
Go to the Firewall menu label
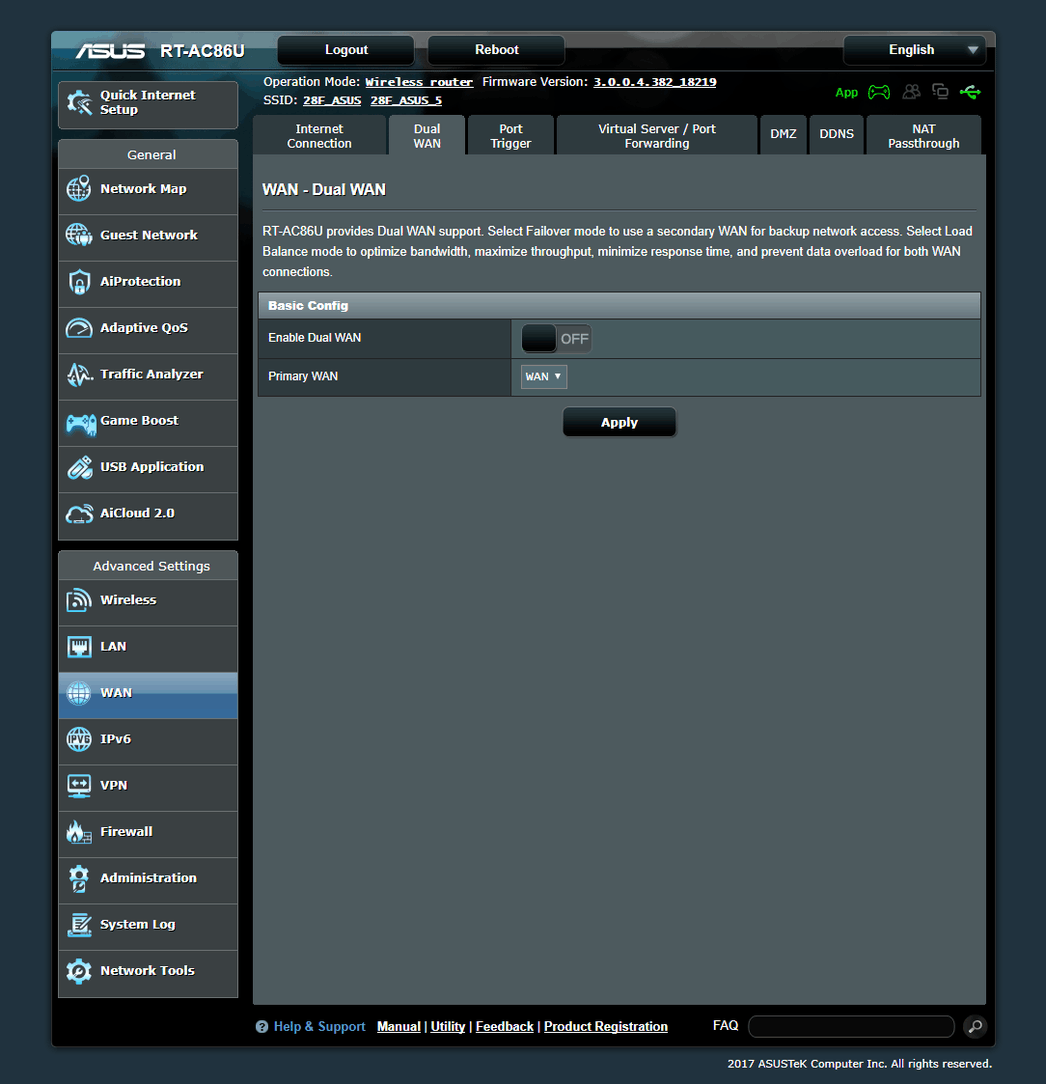click(126, 832)
